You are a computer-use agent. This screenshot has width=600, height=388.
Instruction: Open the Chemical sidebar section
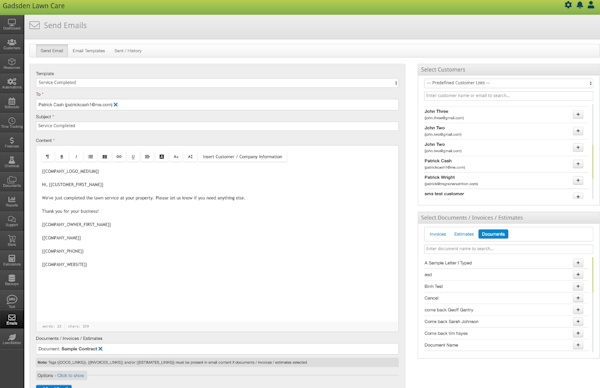12,162
